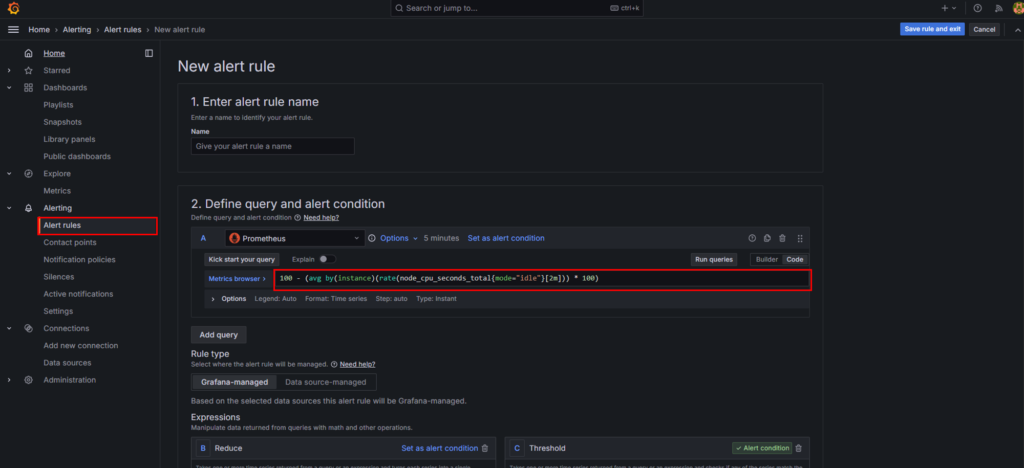Delete the Reduce expression B
This screenshot has width=1024, height=468.
[x=486, y=448]
